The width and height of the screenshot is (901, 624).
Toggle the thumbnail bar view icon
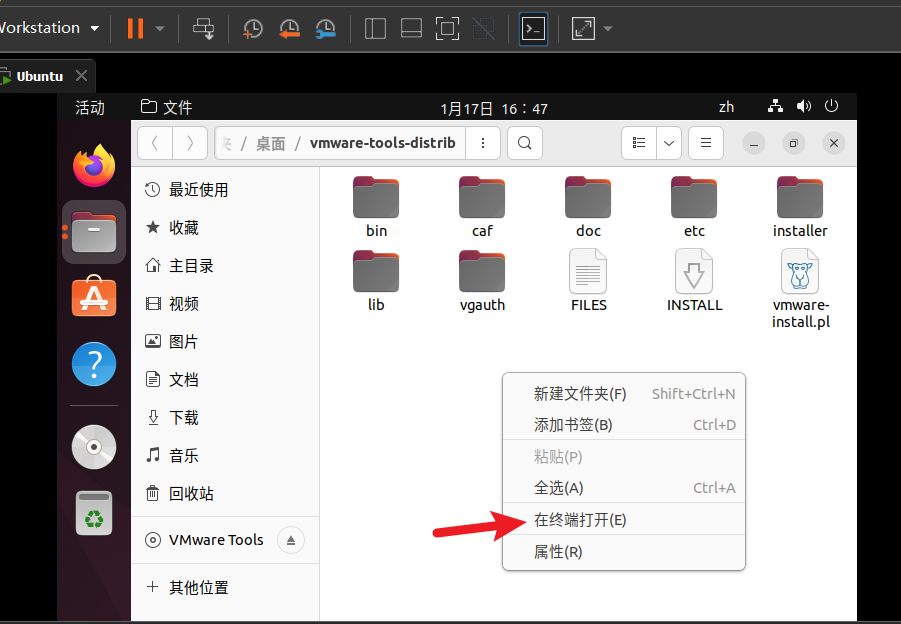[x=411, y=28]
